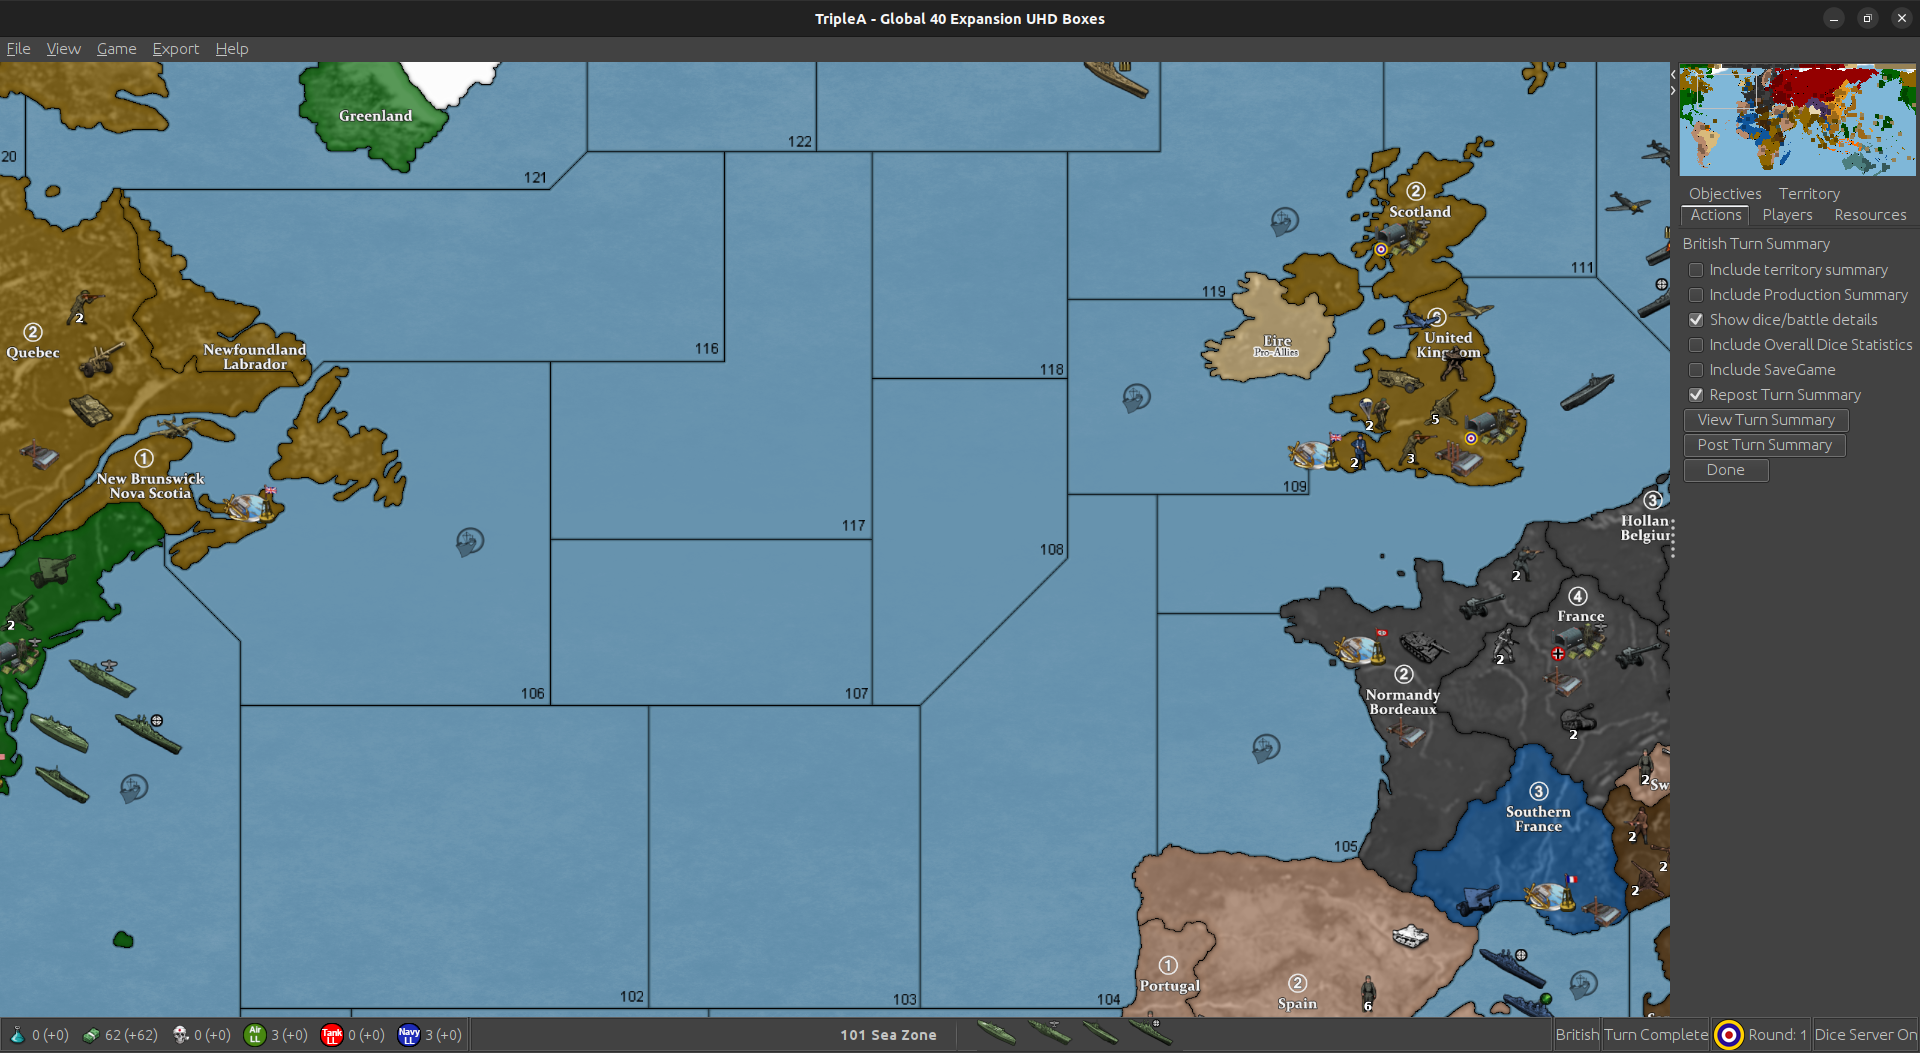Uncheck Show dice/battle details
This screenshot has width=1920, height=1053.
[1696, 320]
